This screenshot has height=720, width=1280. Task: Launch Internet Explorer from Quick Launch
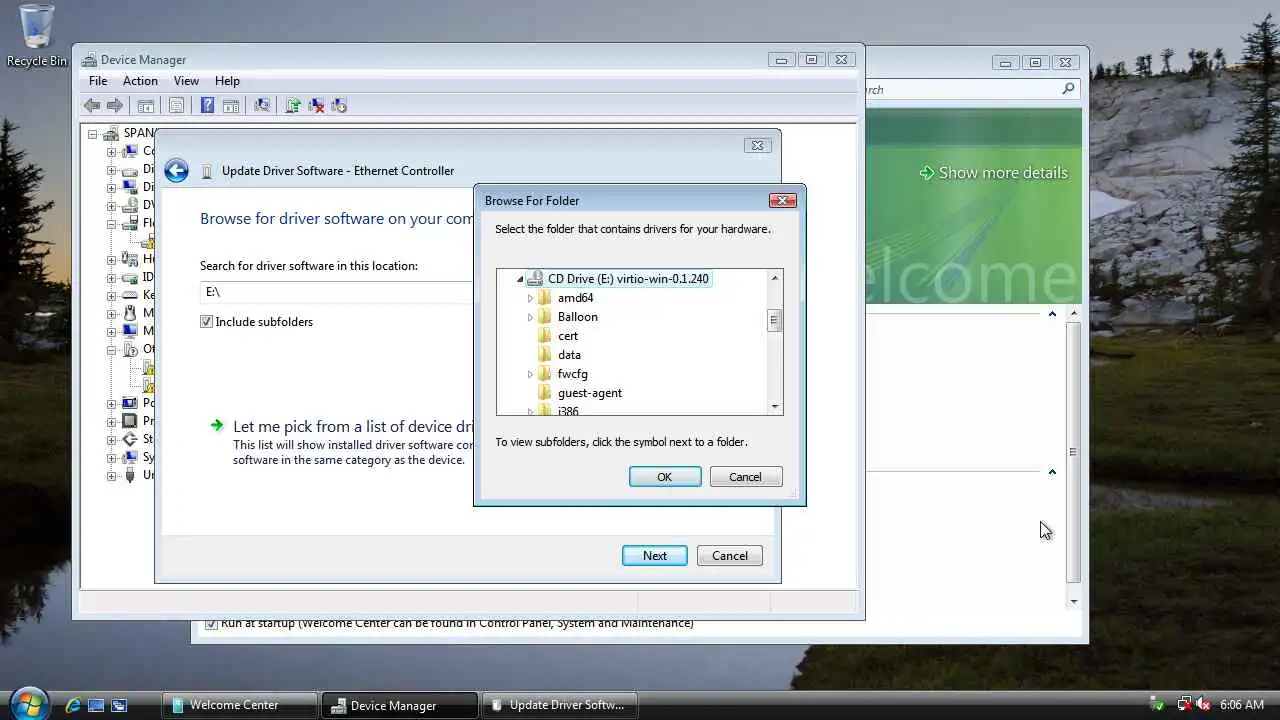73,705
